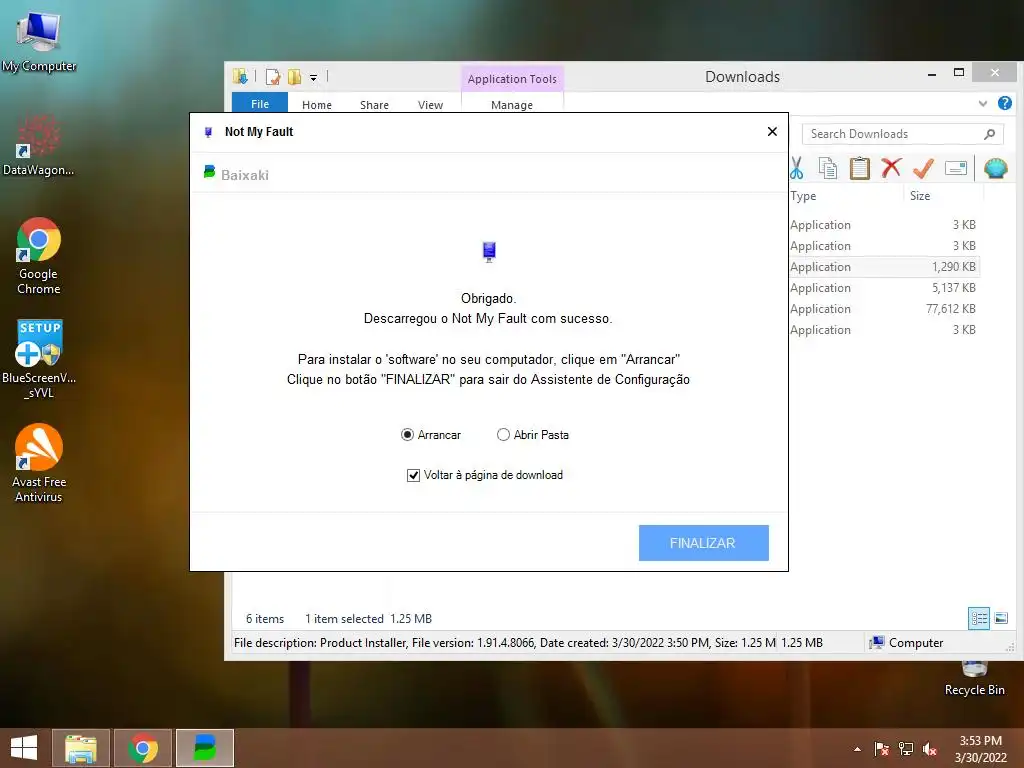Viewport: 1024px width, 768px height.
Task: Click the red Delete X icon
Action: tap(891, 168)
